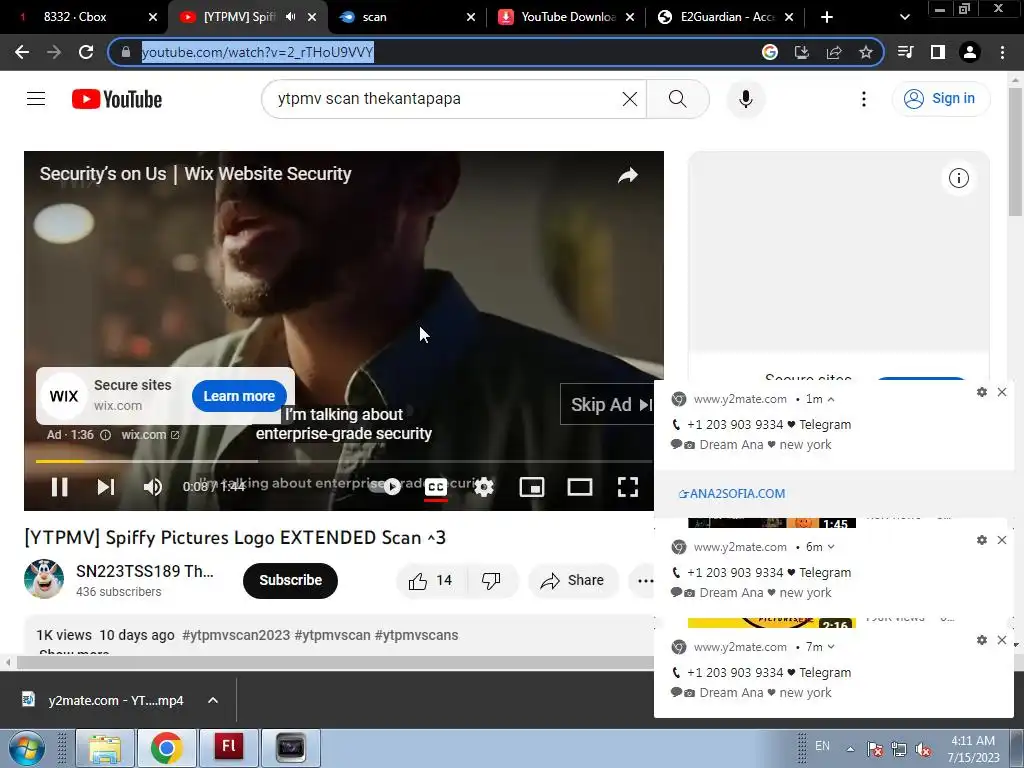Click Skip Ad button
Screen dimensions: 1024x768
[x=608, y=405]
